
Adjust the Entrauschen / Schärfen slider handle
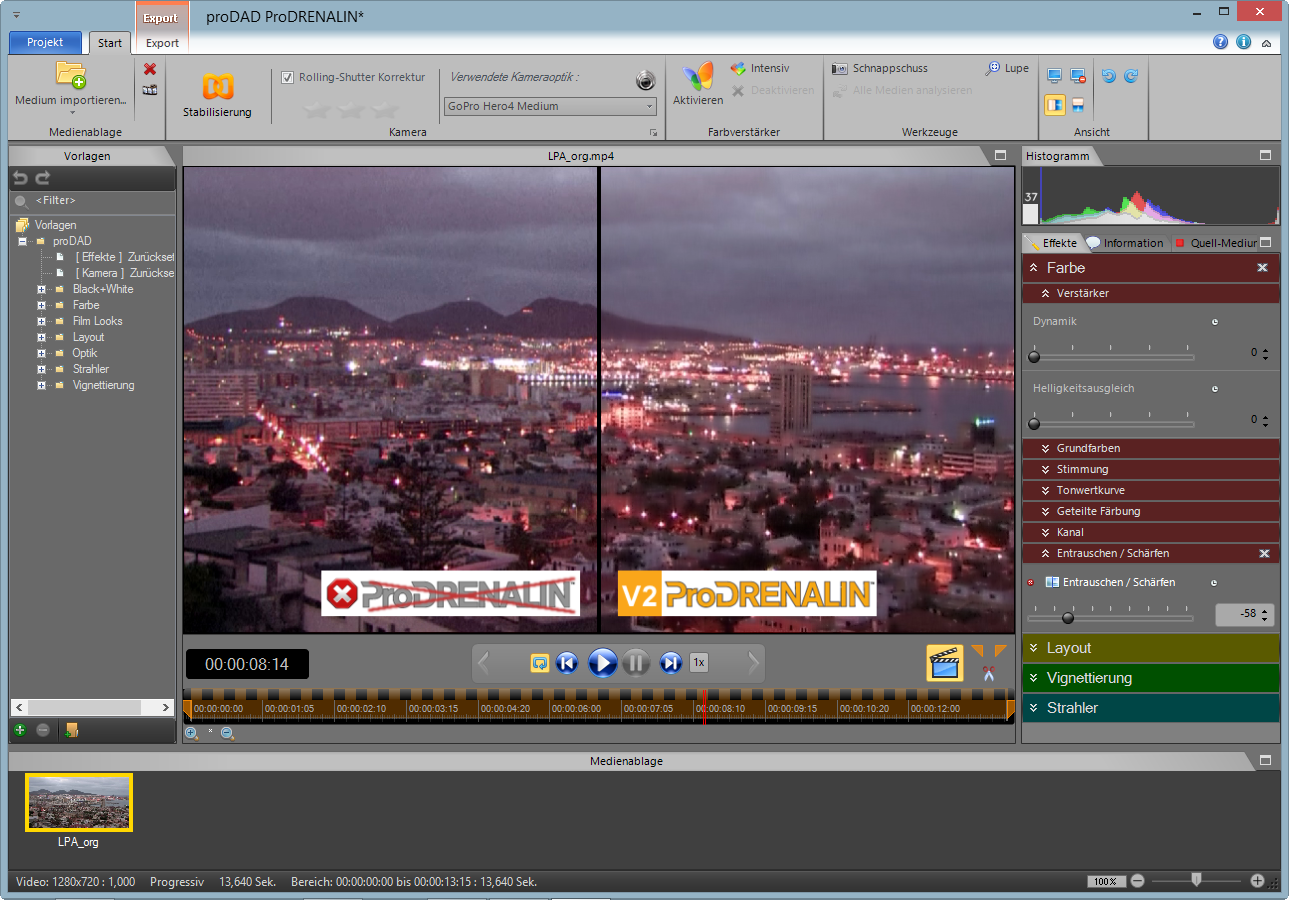[1068, 617]
